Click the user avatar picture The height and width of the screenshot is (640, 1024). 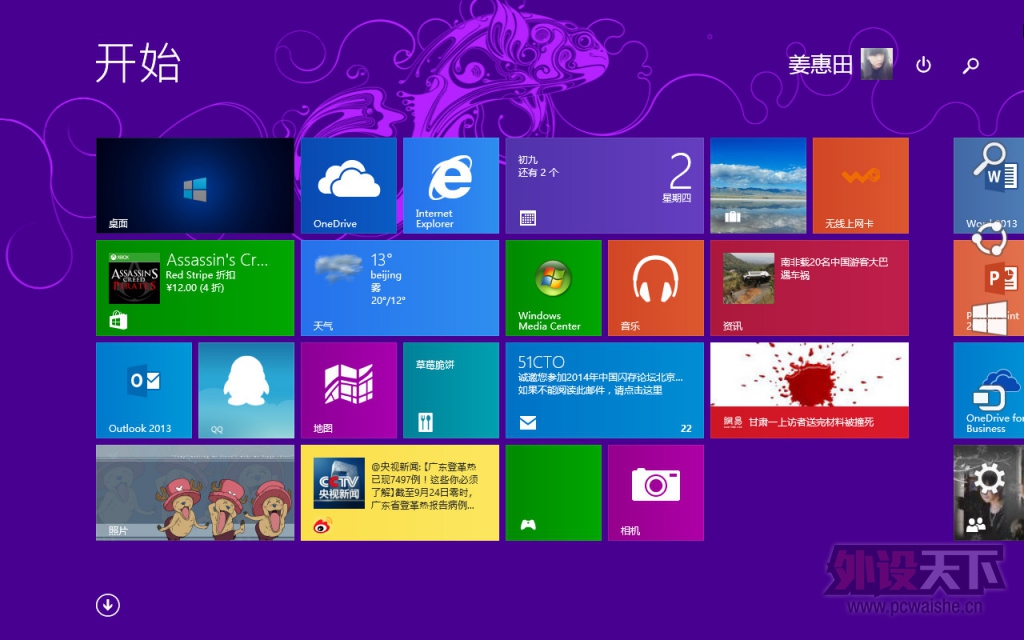pyautogui.click(x=876, y=64)
